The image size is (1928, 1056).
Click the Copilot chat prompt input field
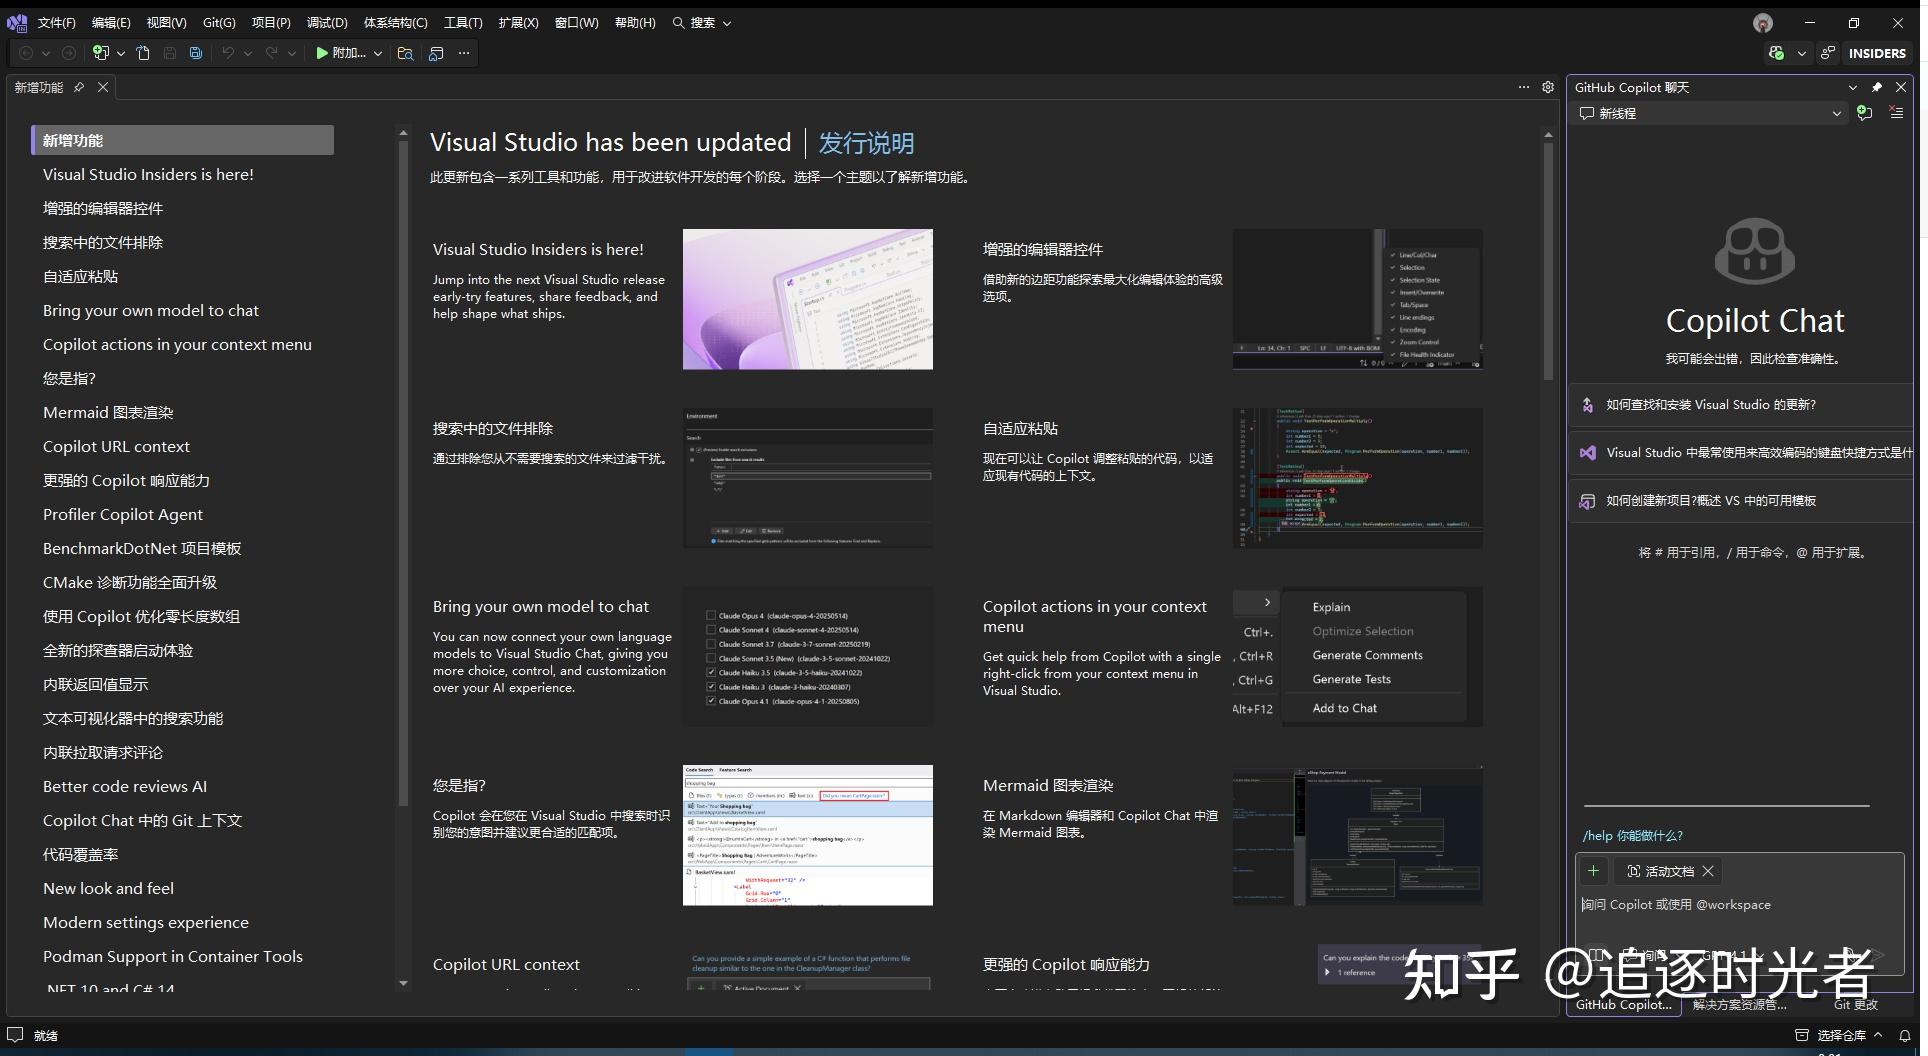[1740, 905]
